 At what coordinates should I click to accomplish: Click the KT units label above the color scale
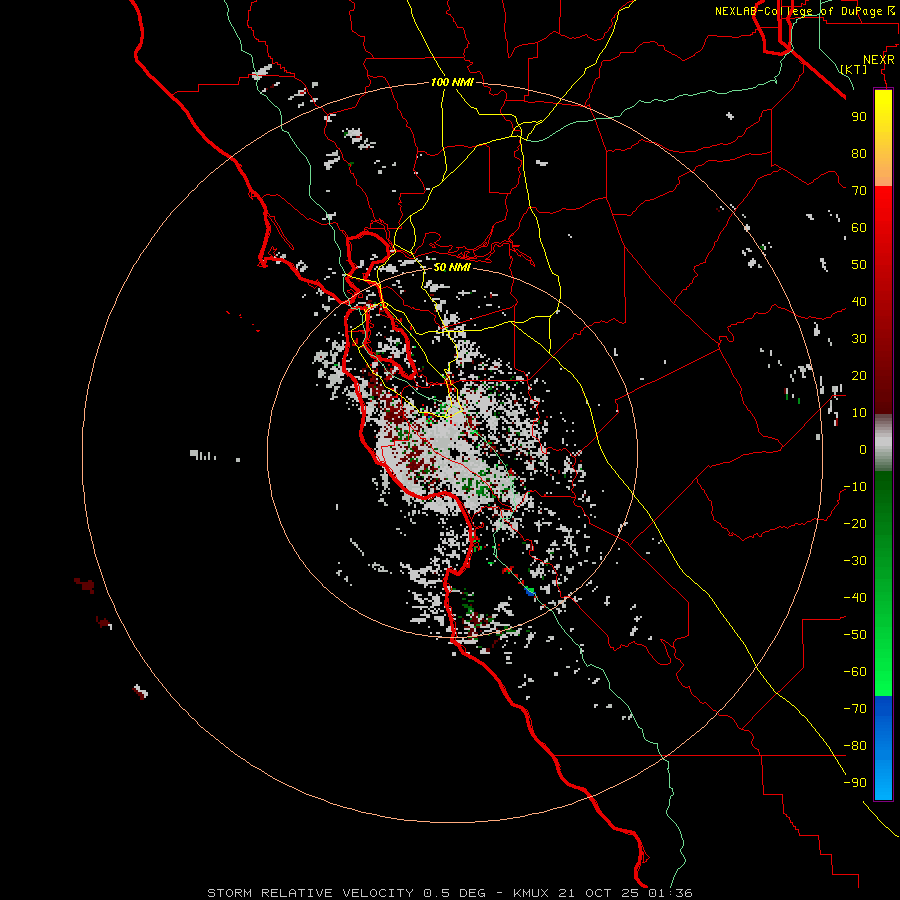click(854, 69)
